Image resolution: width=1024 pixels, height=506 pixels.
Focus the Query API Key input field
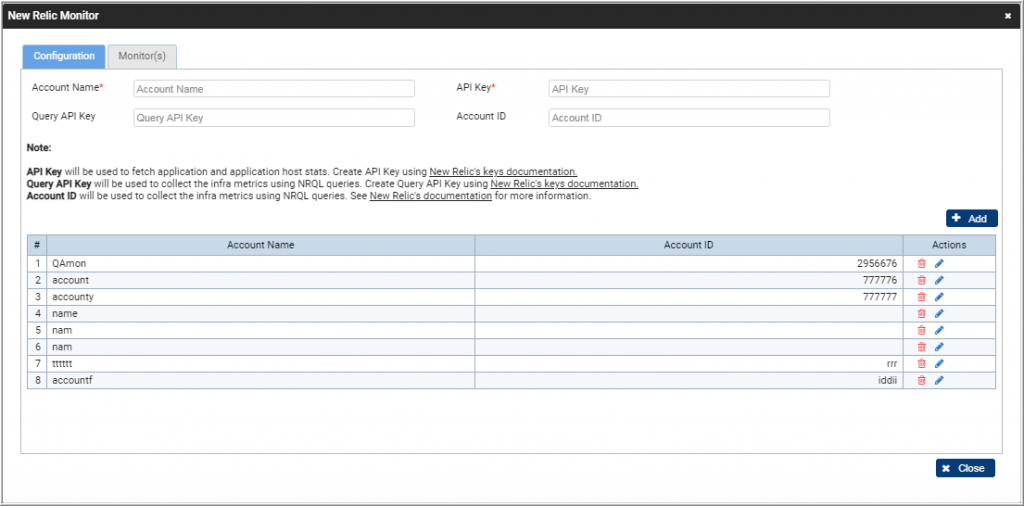(x=274, y=118)
